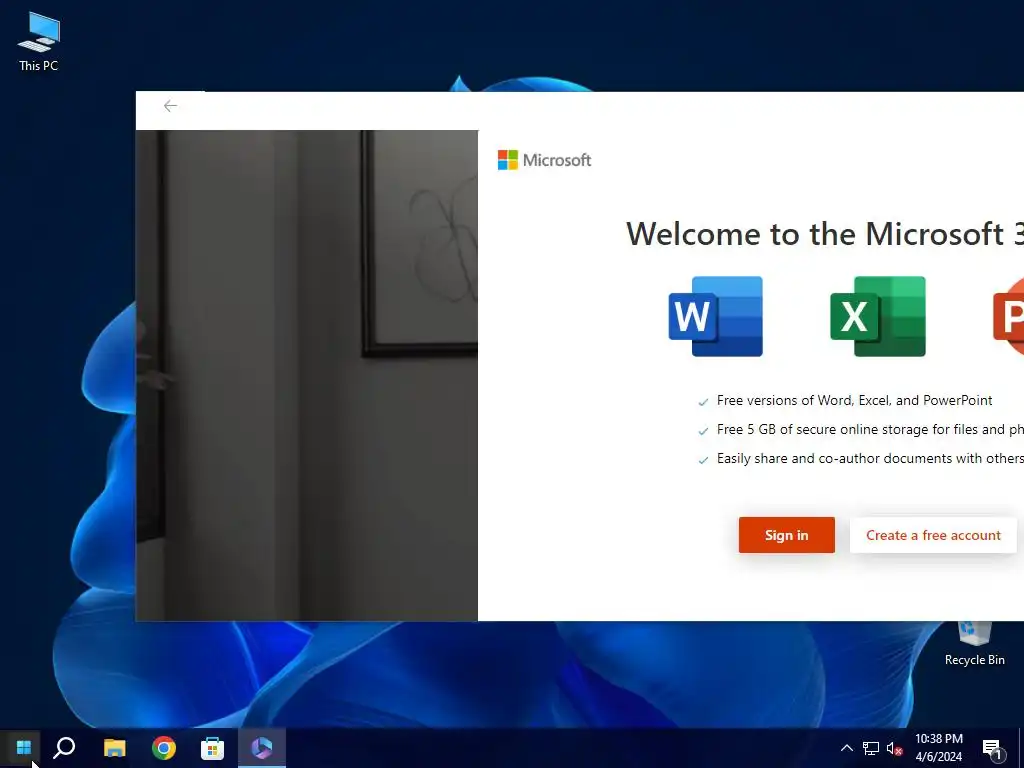Click the 'Free 5 GB of secure online storage' text
The height and width of the screenshot is (768, 1024).
coord(870,429)
